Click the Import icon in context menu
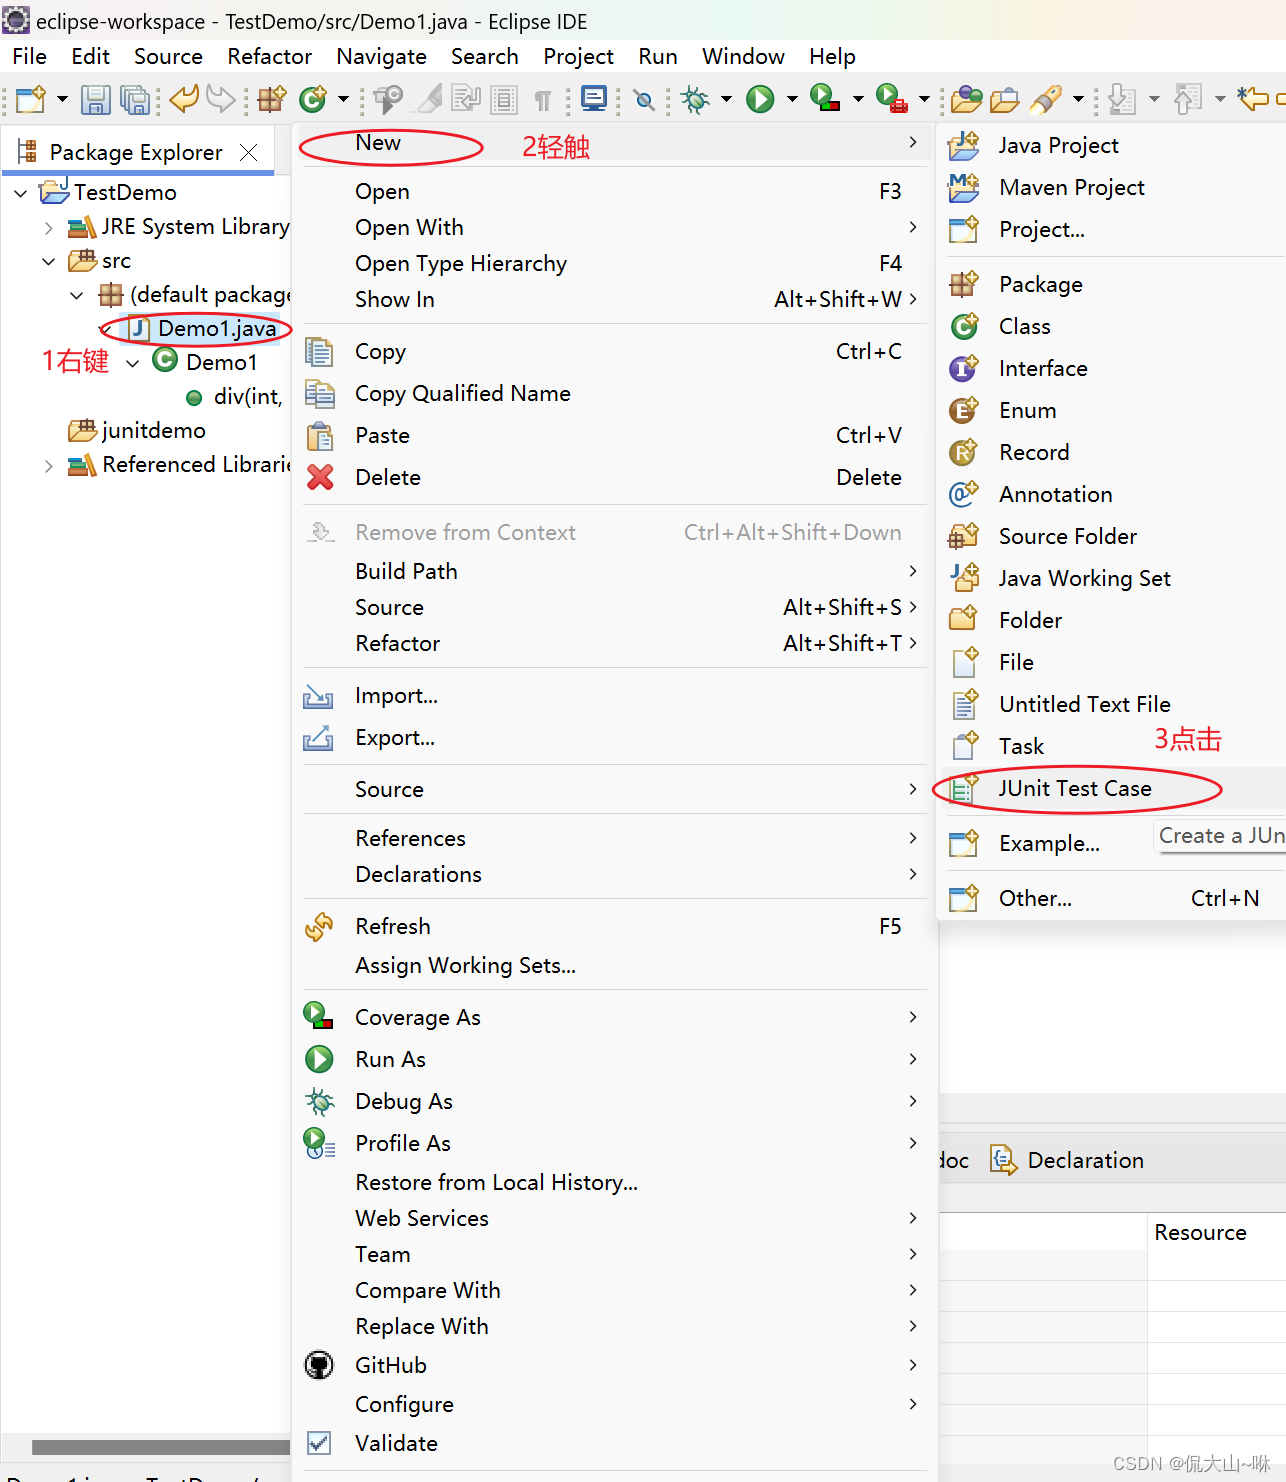1286x1482 pixels. [319, 696]
